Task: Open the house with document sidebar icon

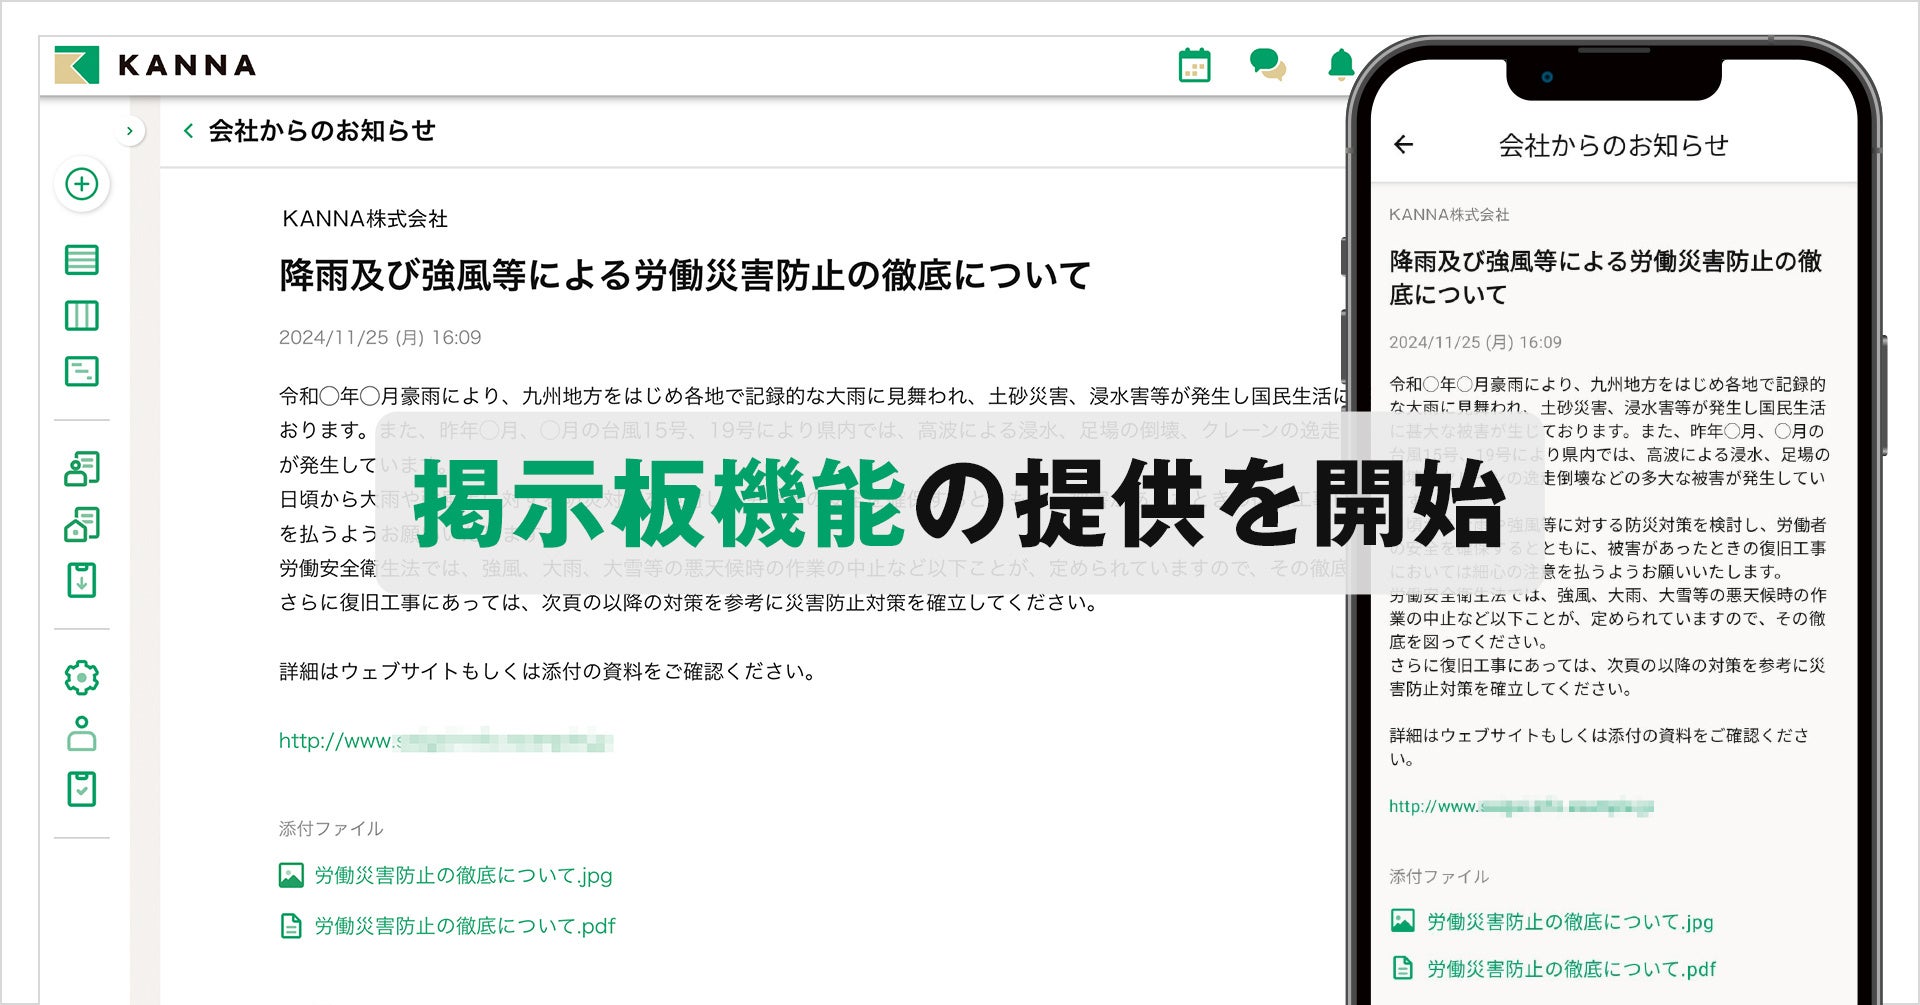Action: pos(82,524)
